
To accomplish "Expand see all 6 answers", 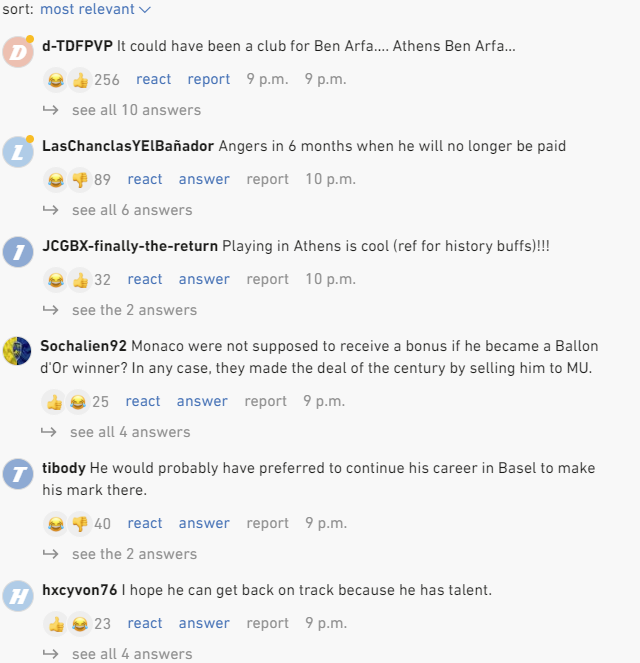I will [x=132, y=210].
